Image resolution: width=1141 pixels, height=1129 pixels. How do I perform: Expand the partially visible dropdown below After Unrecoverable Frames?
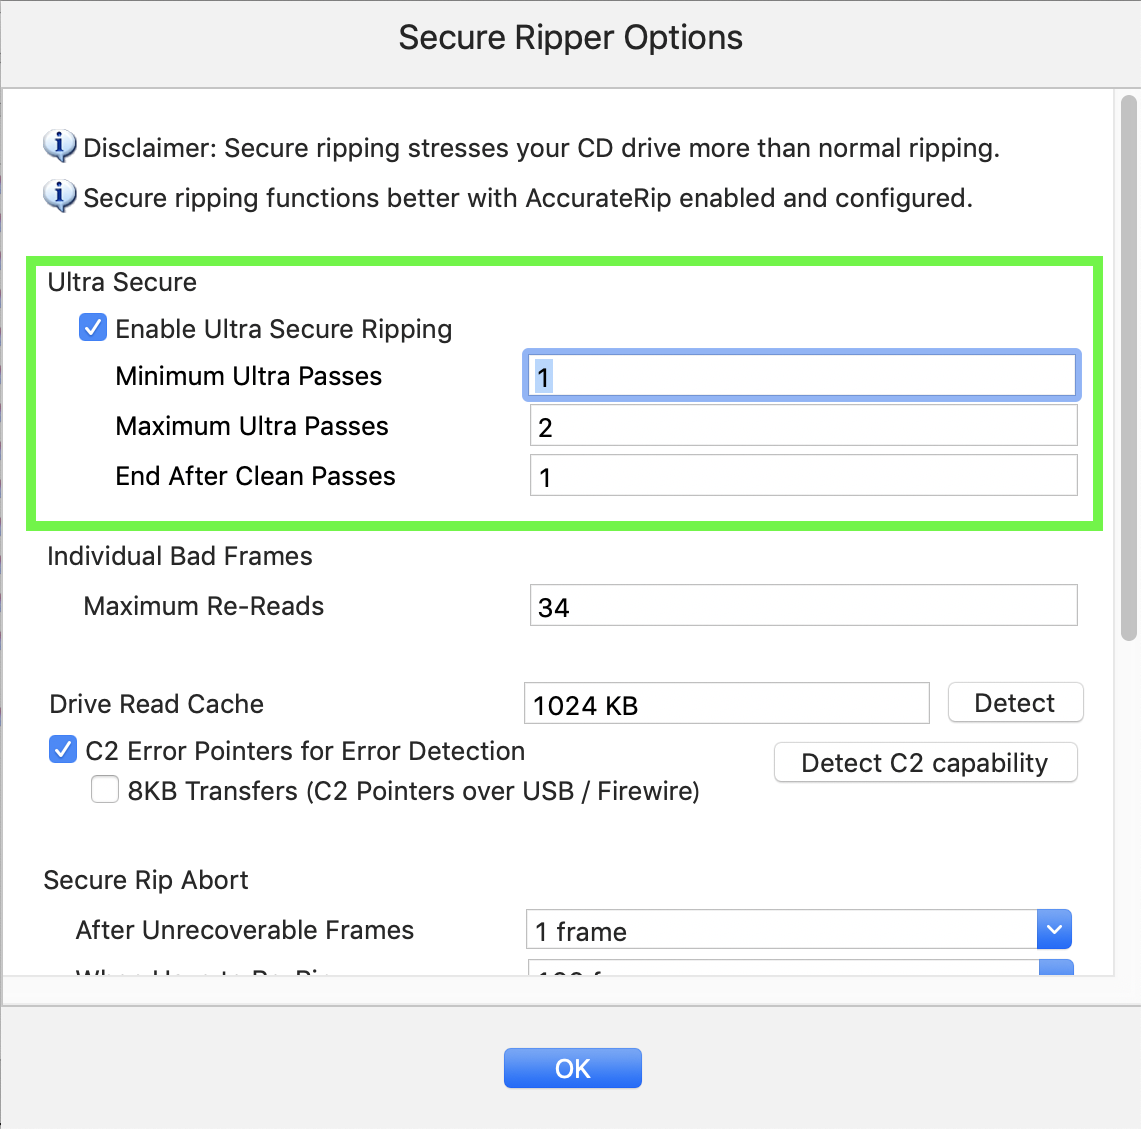click(1057, 968)
